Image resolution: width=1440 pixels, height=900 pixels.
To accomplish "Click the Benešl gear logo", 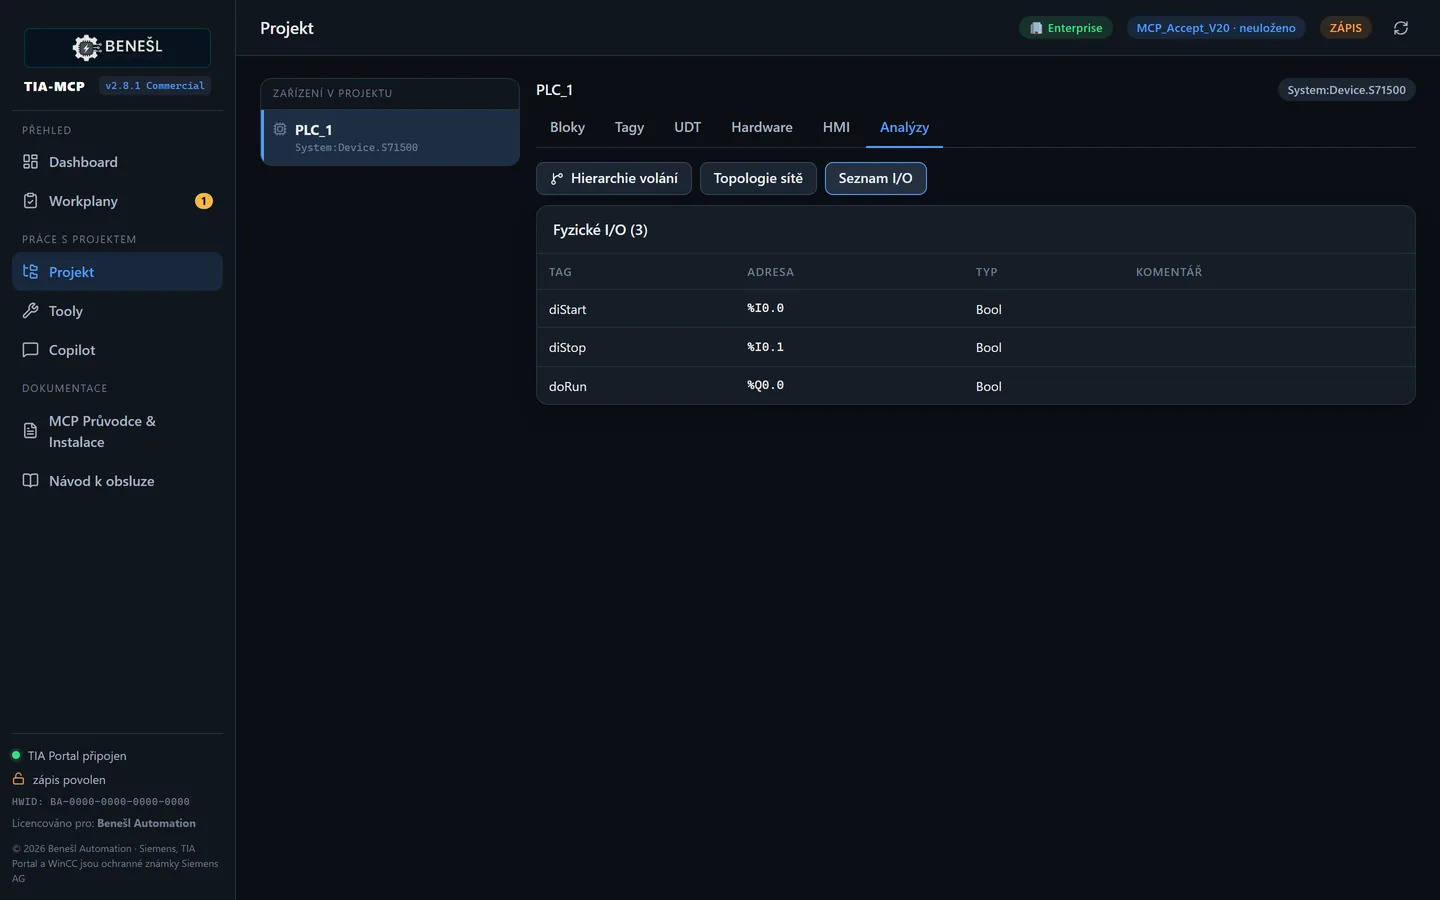I will [86, 47].
